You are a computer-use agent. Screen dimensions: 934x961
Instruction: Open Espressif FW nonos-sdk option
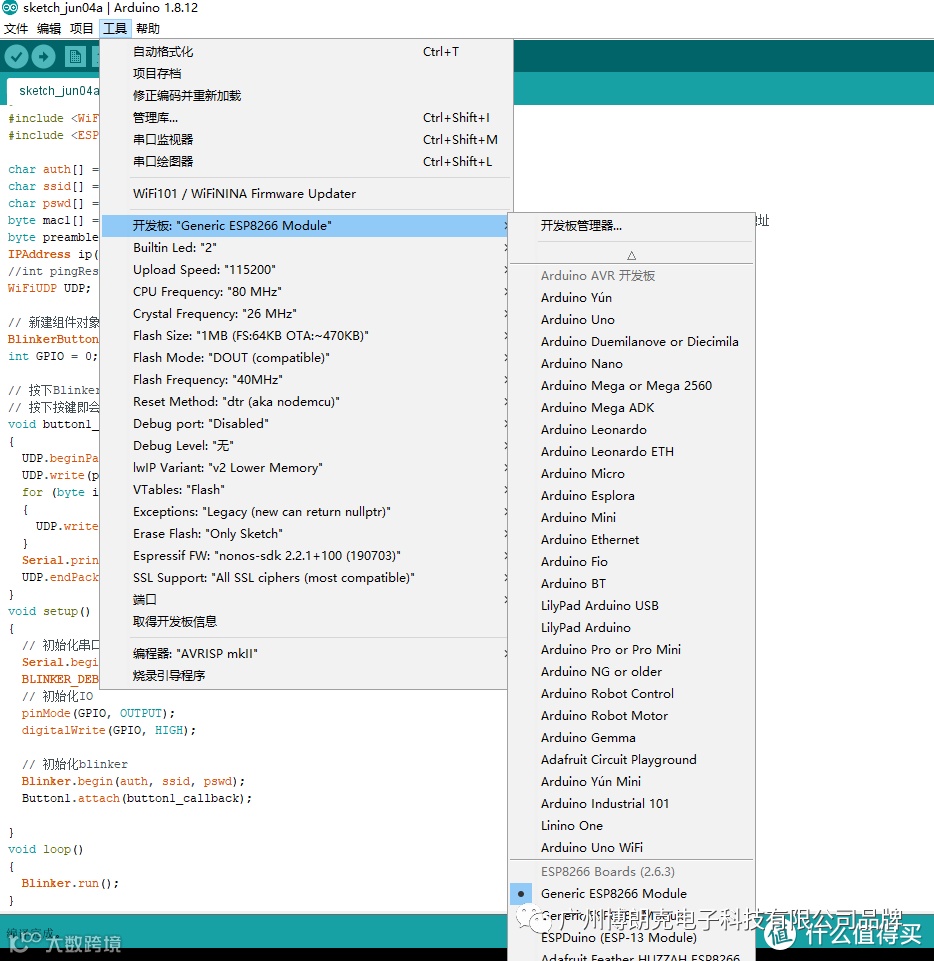click(305, 556)
